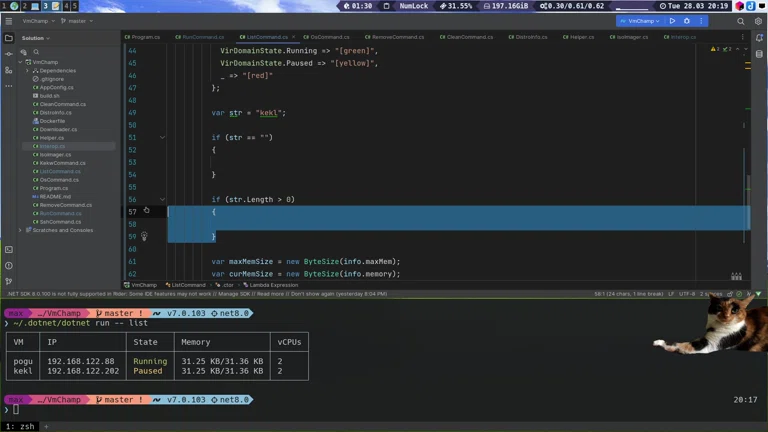Click the locate file icon in Solution panel

click(24, 52)
